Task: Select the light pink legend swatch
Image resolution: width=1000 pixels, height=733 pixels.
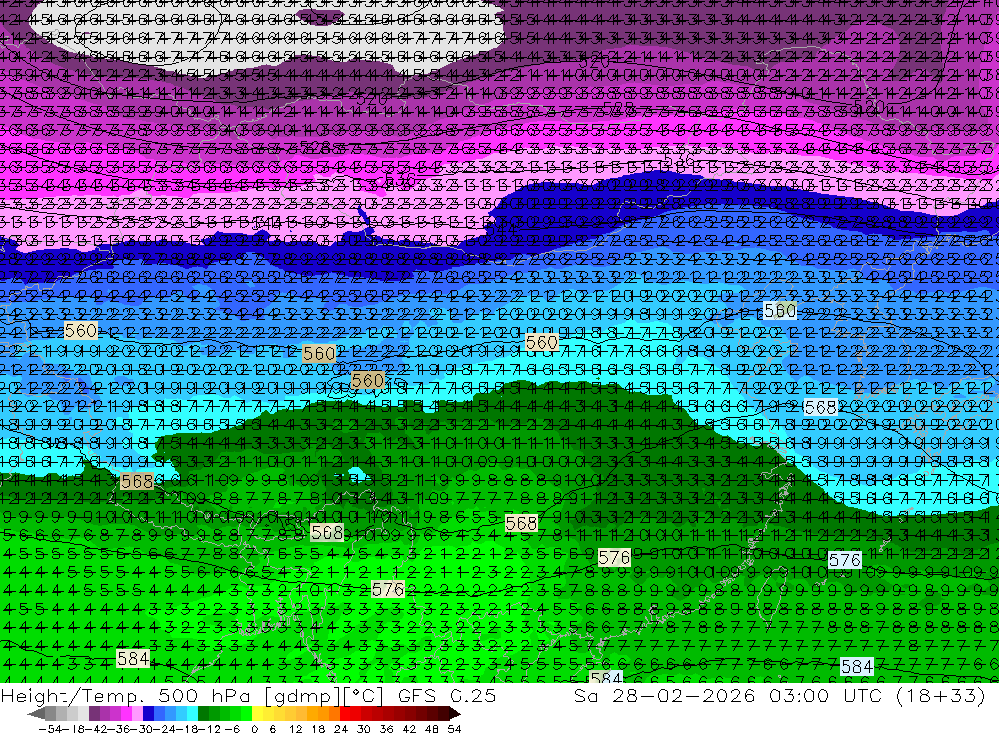Action: tap(137, 713)
